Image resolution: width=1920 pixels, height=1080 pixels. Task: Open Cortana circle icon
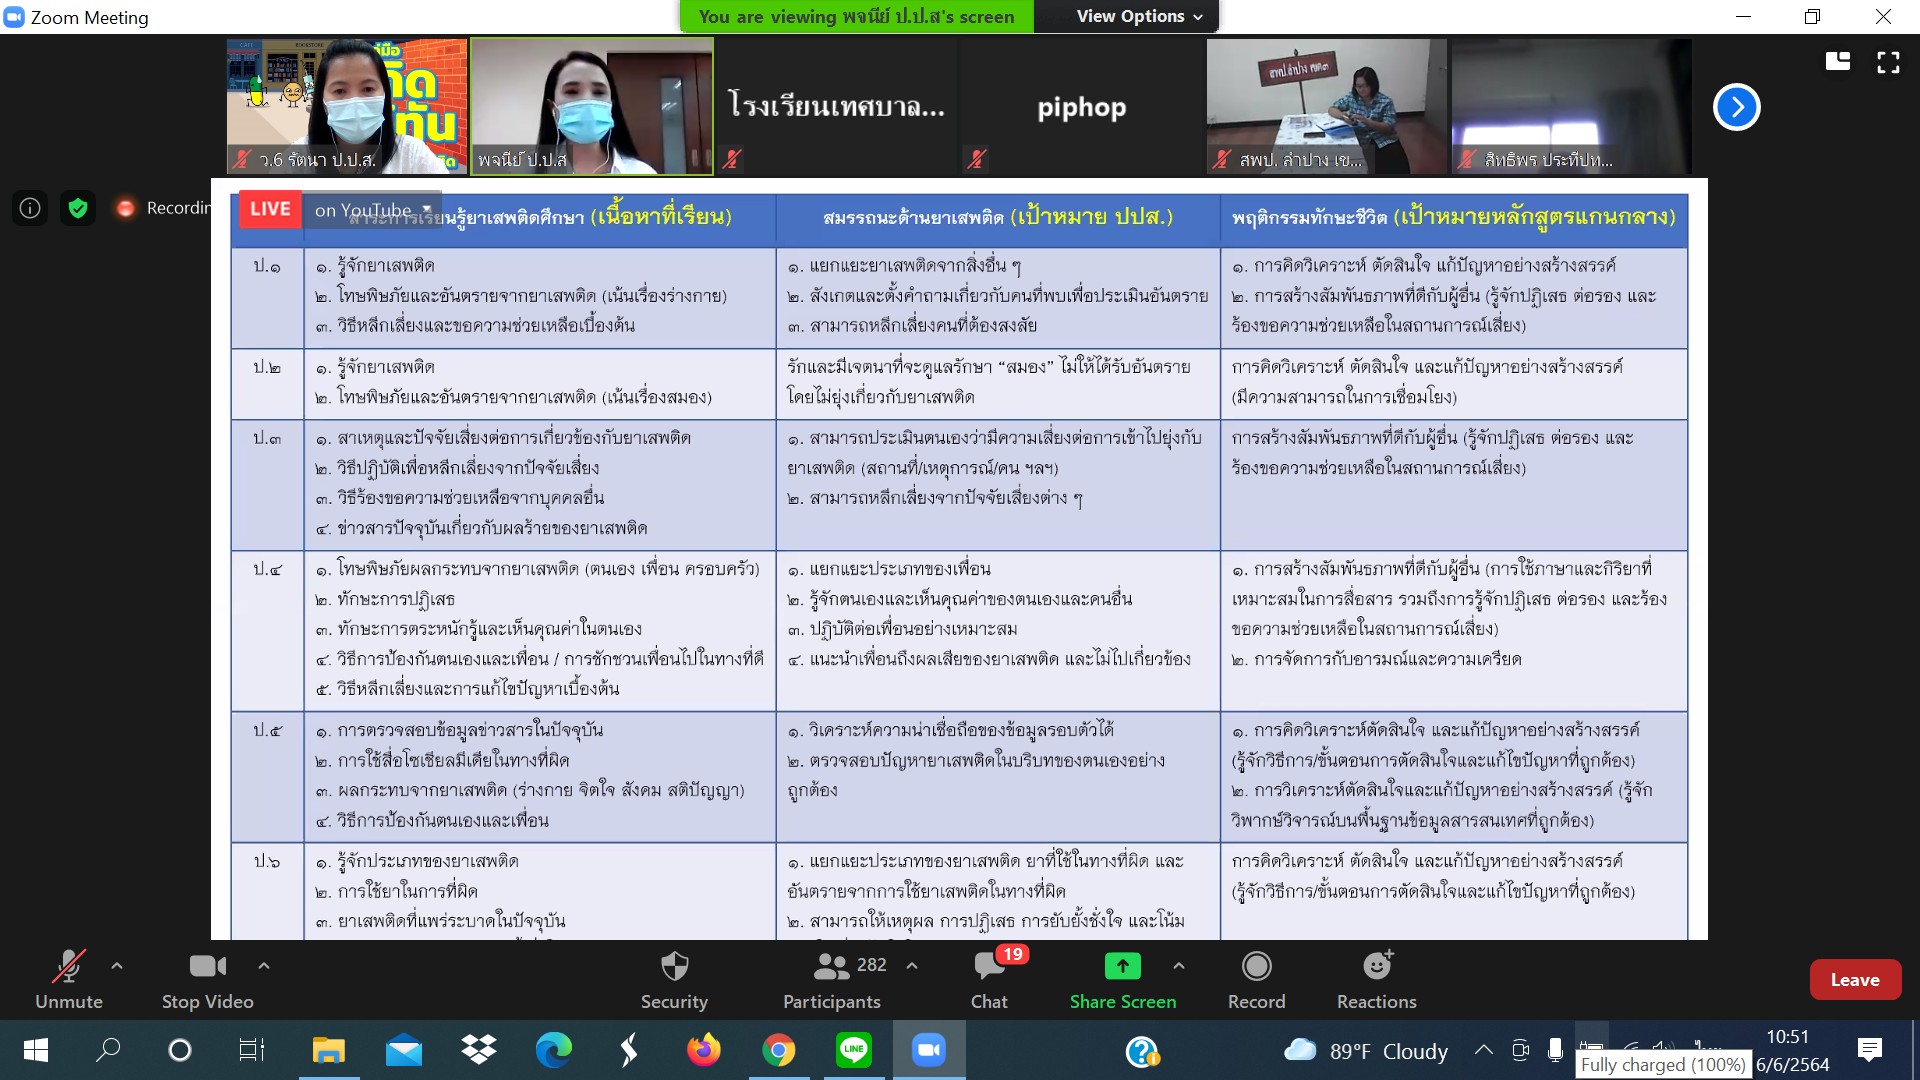pos(180,1050)
